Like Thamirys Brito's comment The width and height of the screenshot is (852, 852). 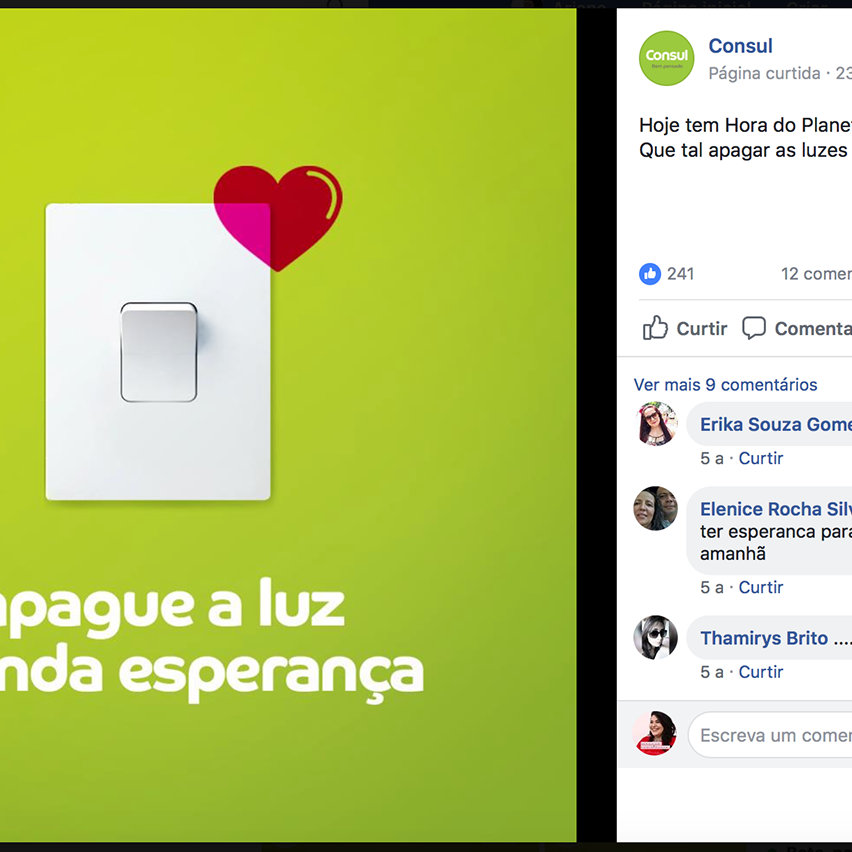tap(761, 672)
